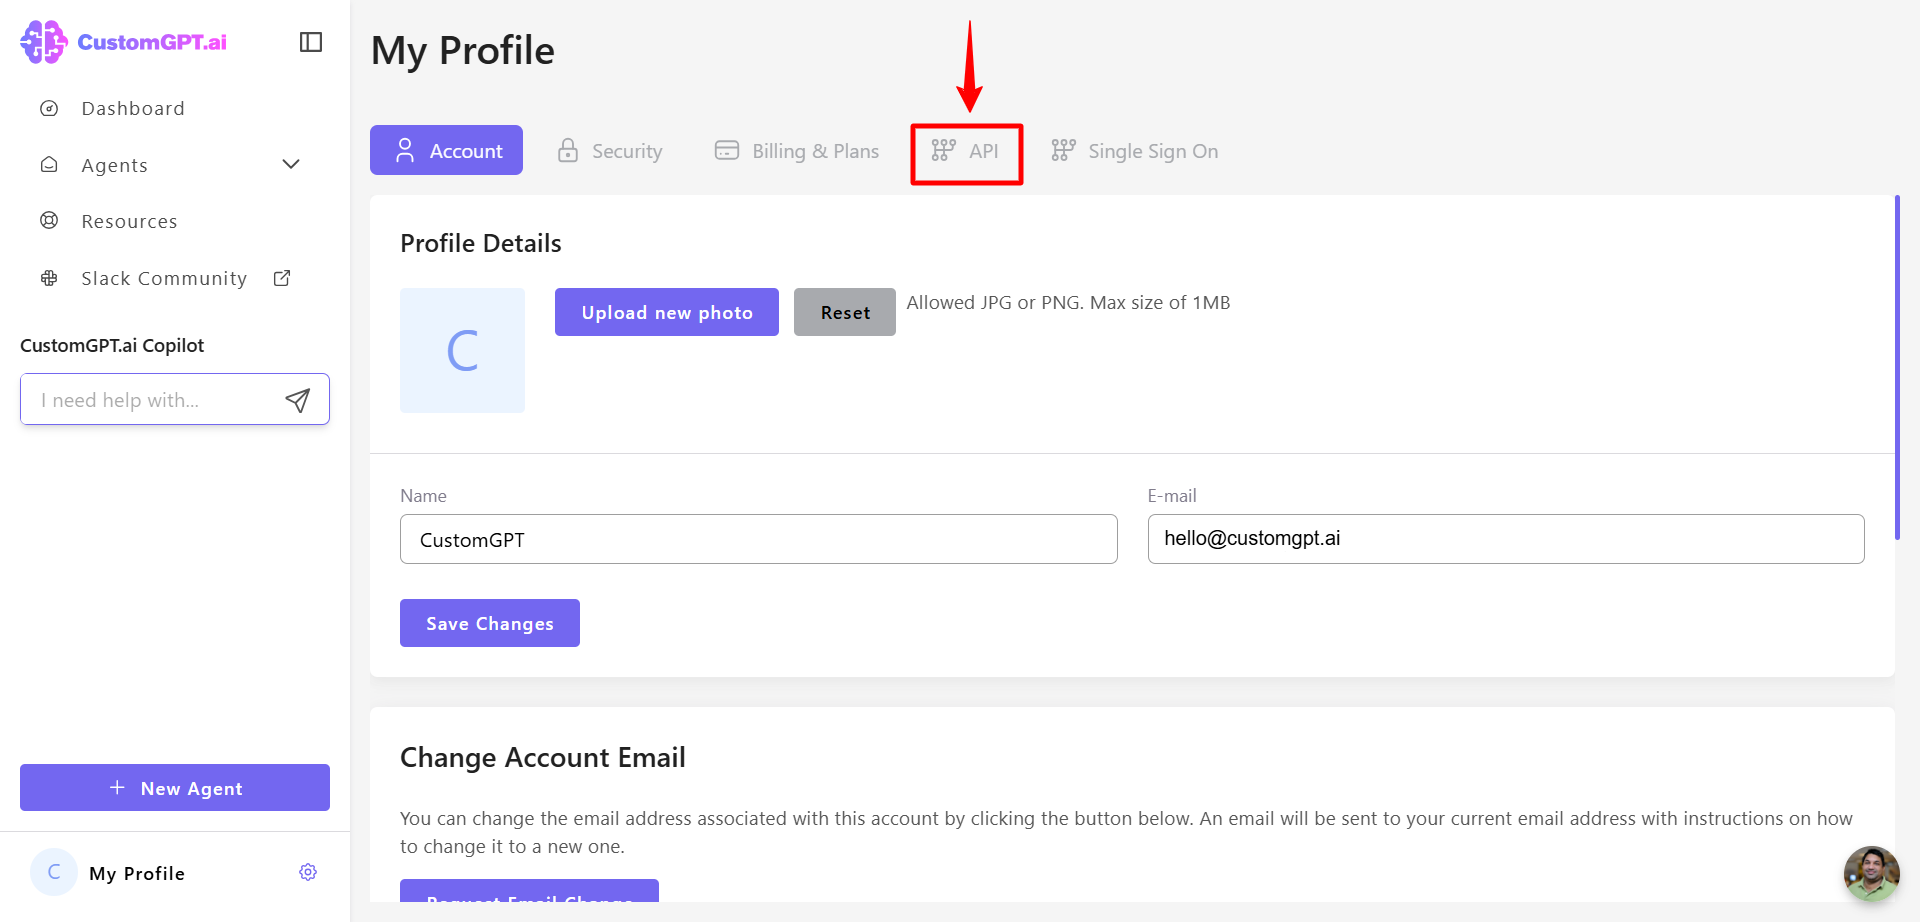
Task: Click the 'CustomGPT.ai Copilot' label
Action: coord(112,345)
